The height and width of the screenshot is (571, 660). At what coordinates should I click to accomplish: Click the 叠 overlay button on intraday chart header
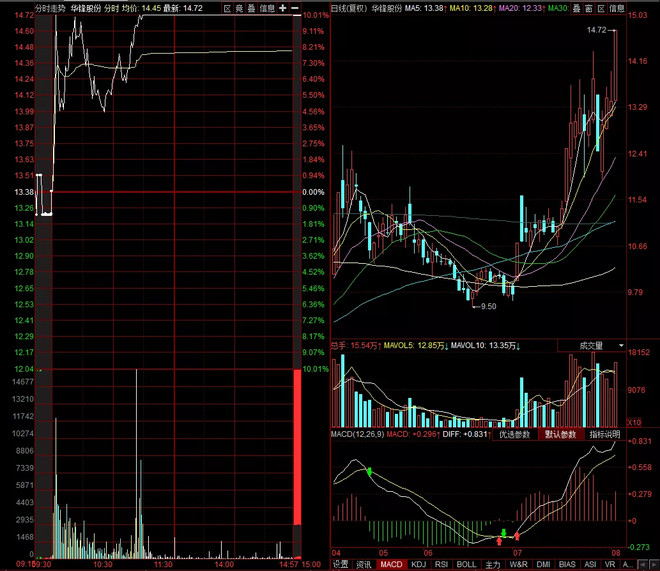[251, 8]
